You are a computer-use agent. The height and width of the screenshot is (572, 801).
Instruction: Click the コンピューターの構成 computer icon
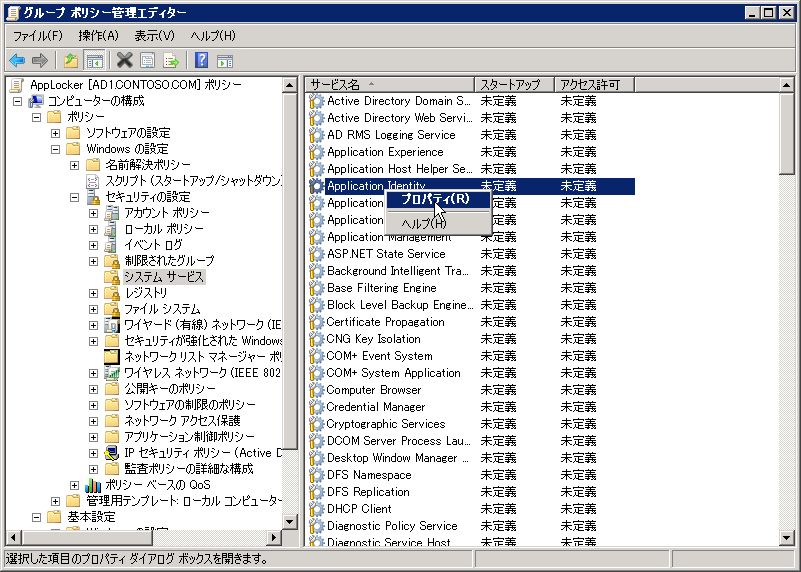coord(36,101)
